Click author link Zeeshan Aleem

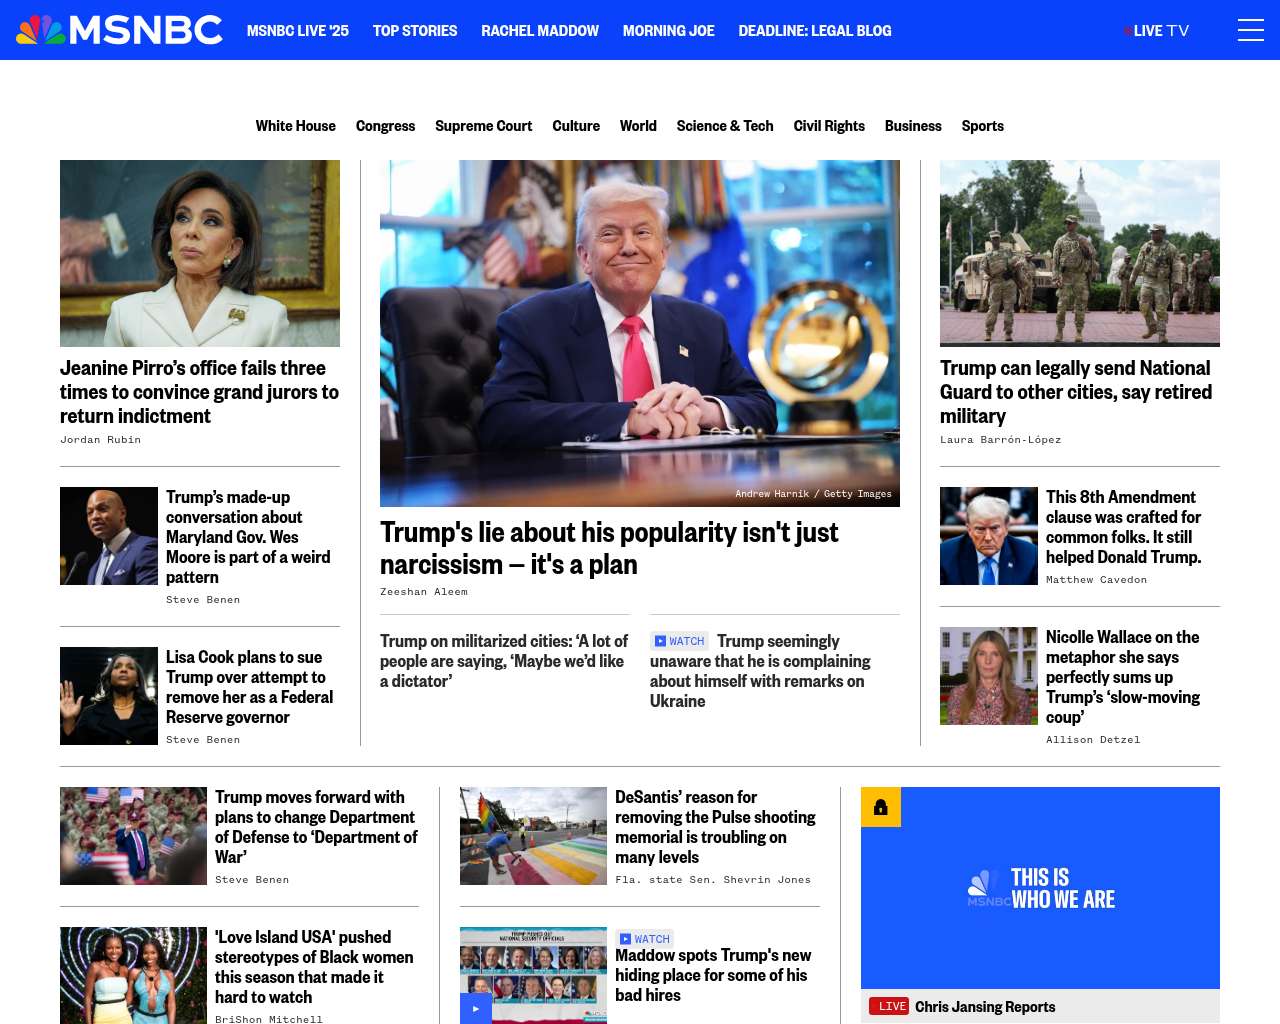pos(424,592)
